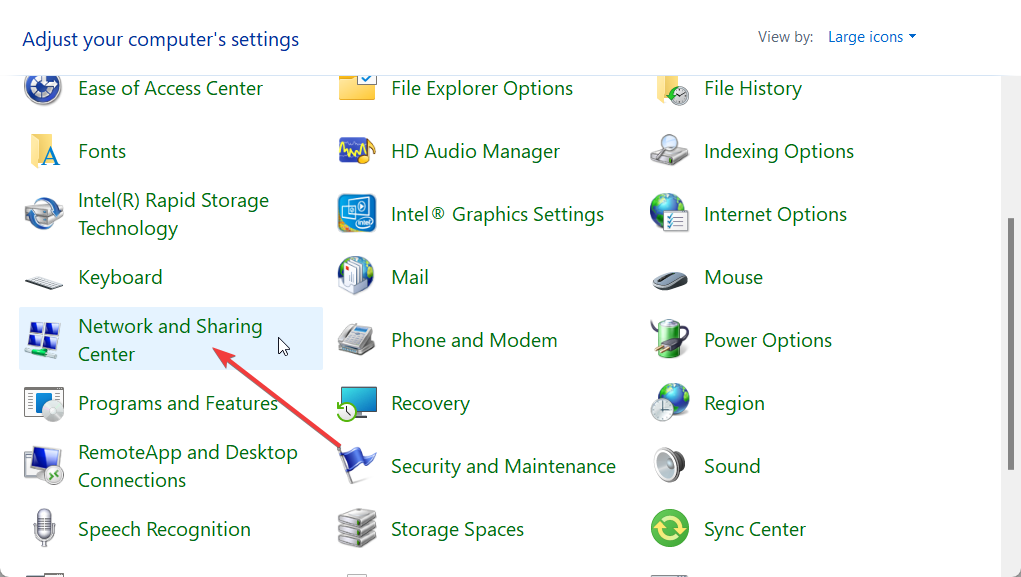Select RemoteApp and Desktop Connections
The image size is (1021, 577).
click(188, 466)
